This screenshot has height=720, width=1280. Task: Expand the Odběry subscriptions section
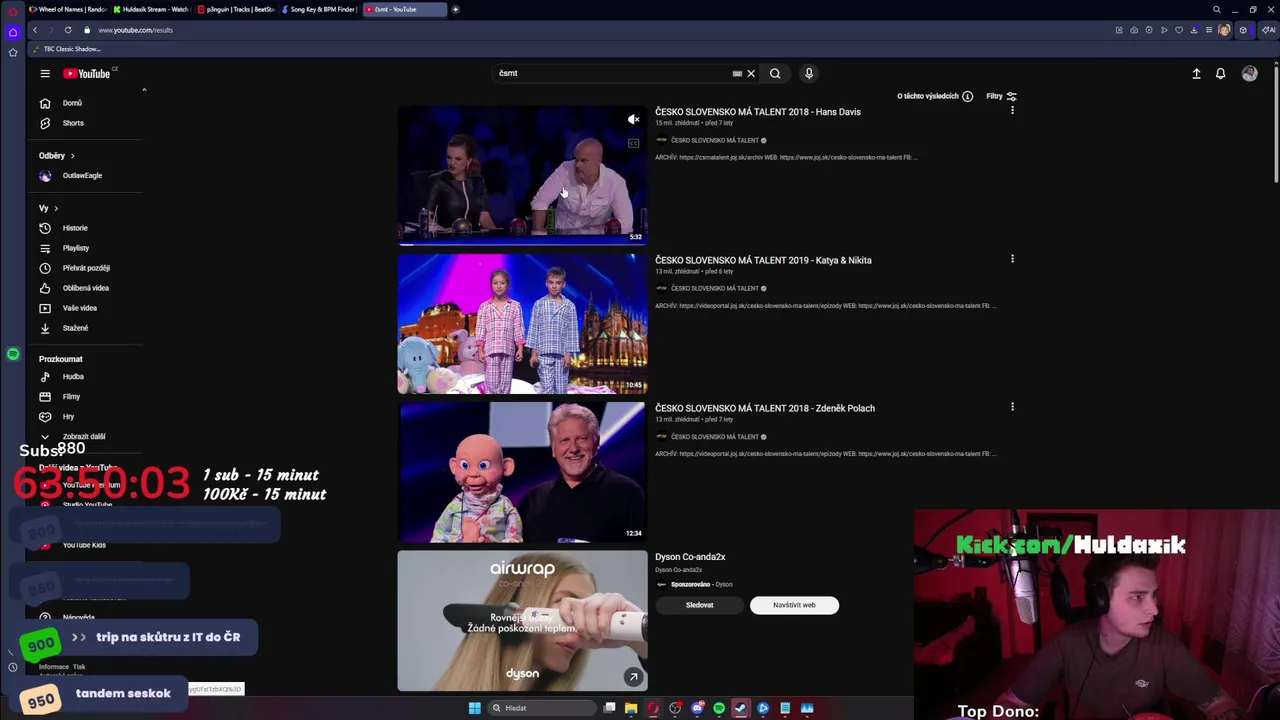pyautogui.click(x=57, y=156)
